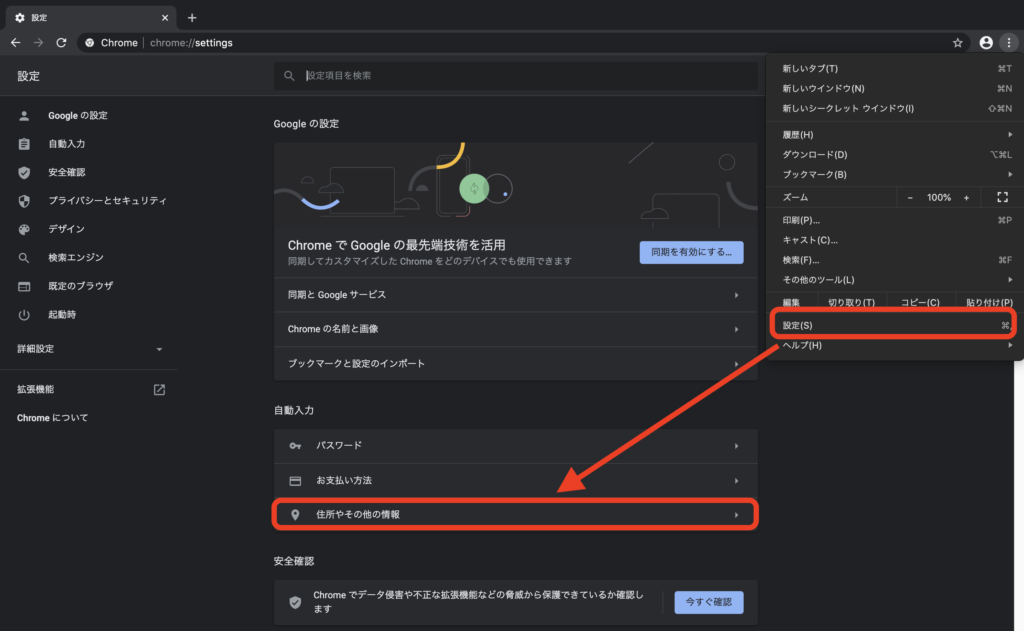The height and width of the screenshot is (631, 1024).
Task: Open the Chrome の名前と画像 row chevron
Action: click(x=736, y=329)
